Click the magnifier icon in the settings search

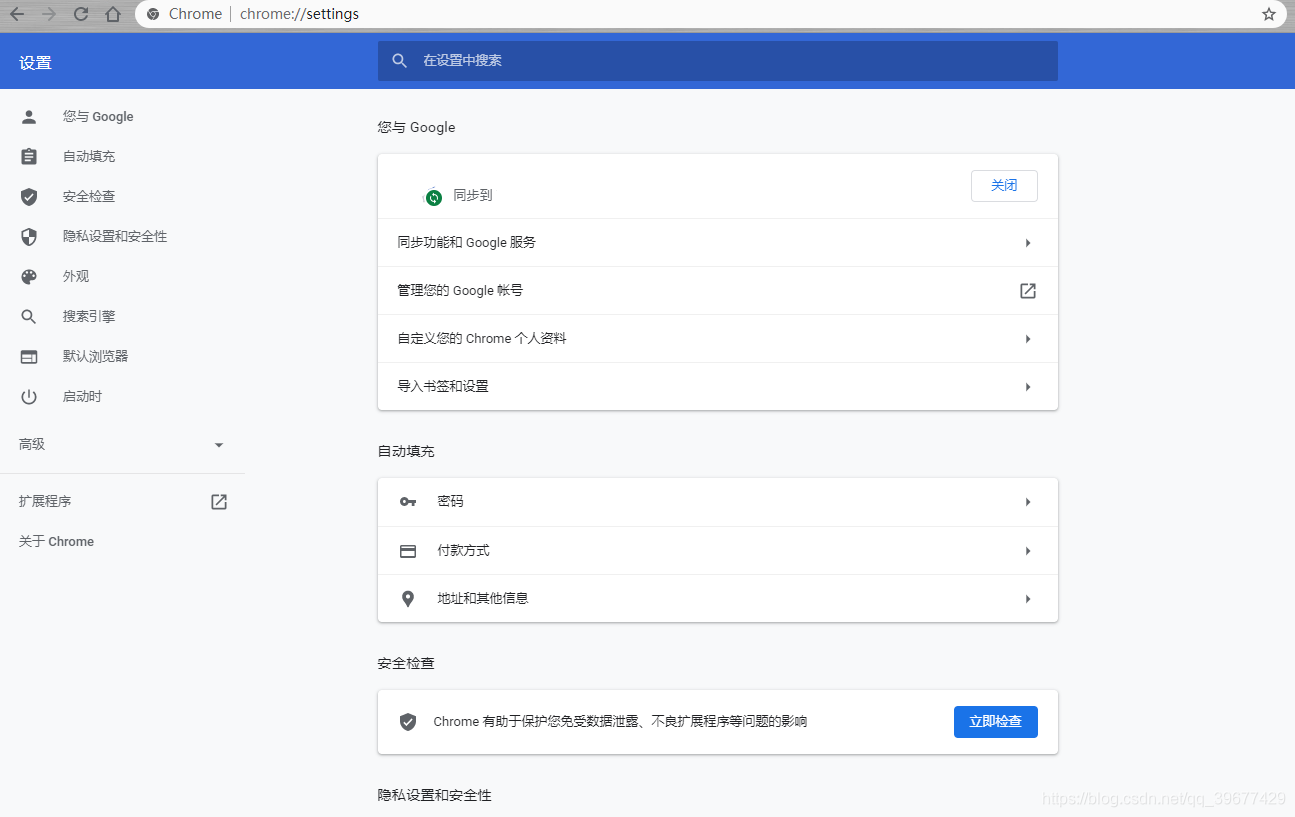tap(400, 61)
